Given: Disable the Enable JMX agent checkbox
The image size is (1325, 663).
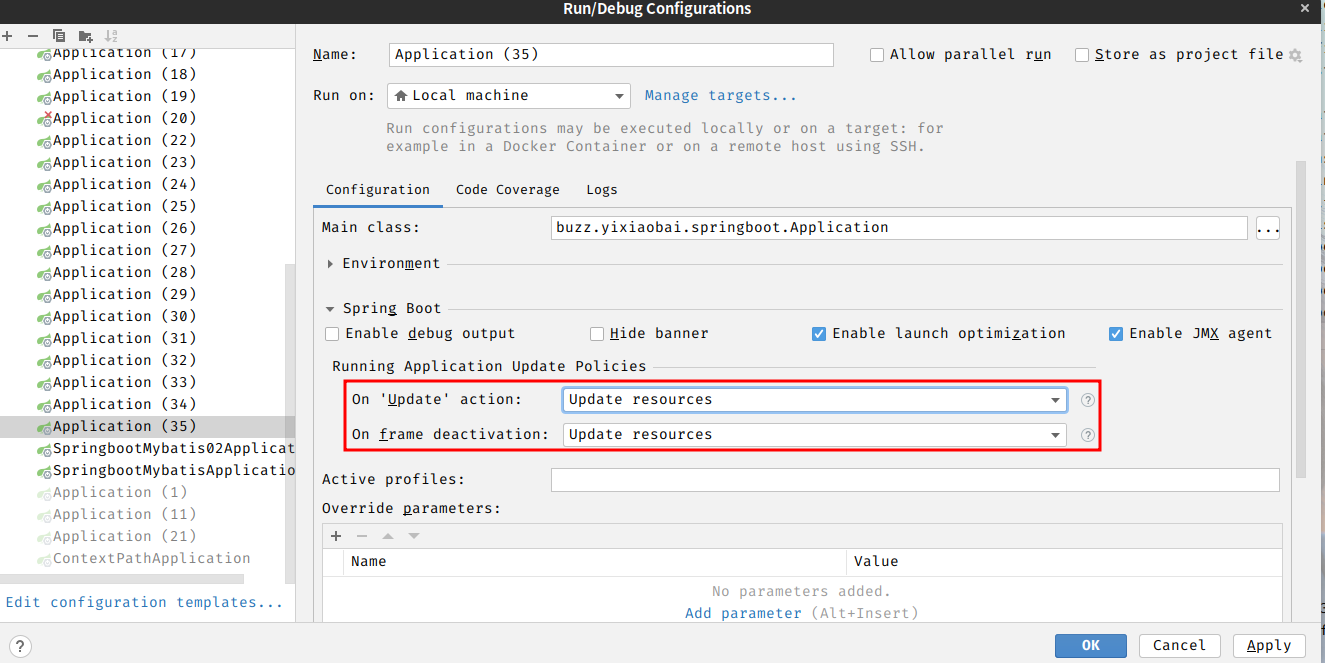Looking at the screenshot, I should click(1116, 334).
